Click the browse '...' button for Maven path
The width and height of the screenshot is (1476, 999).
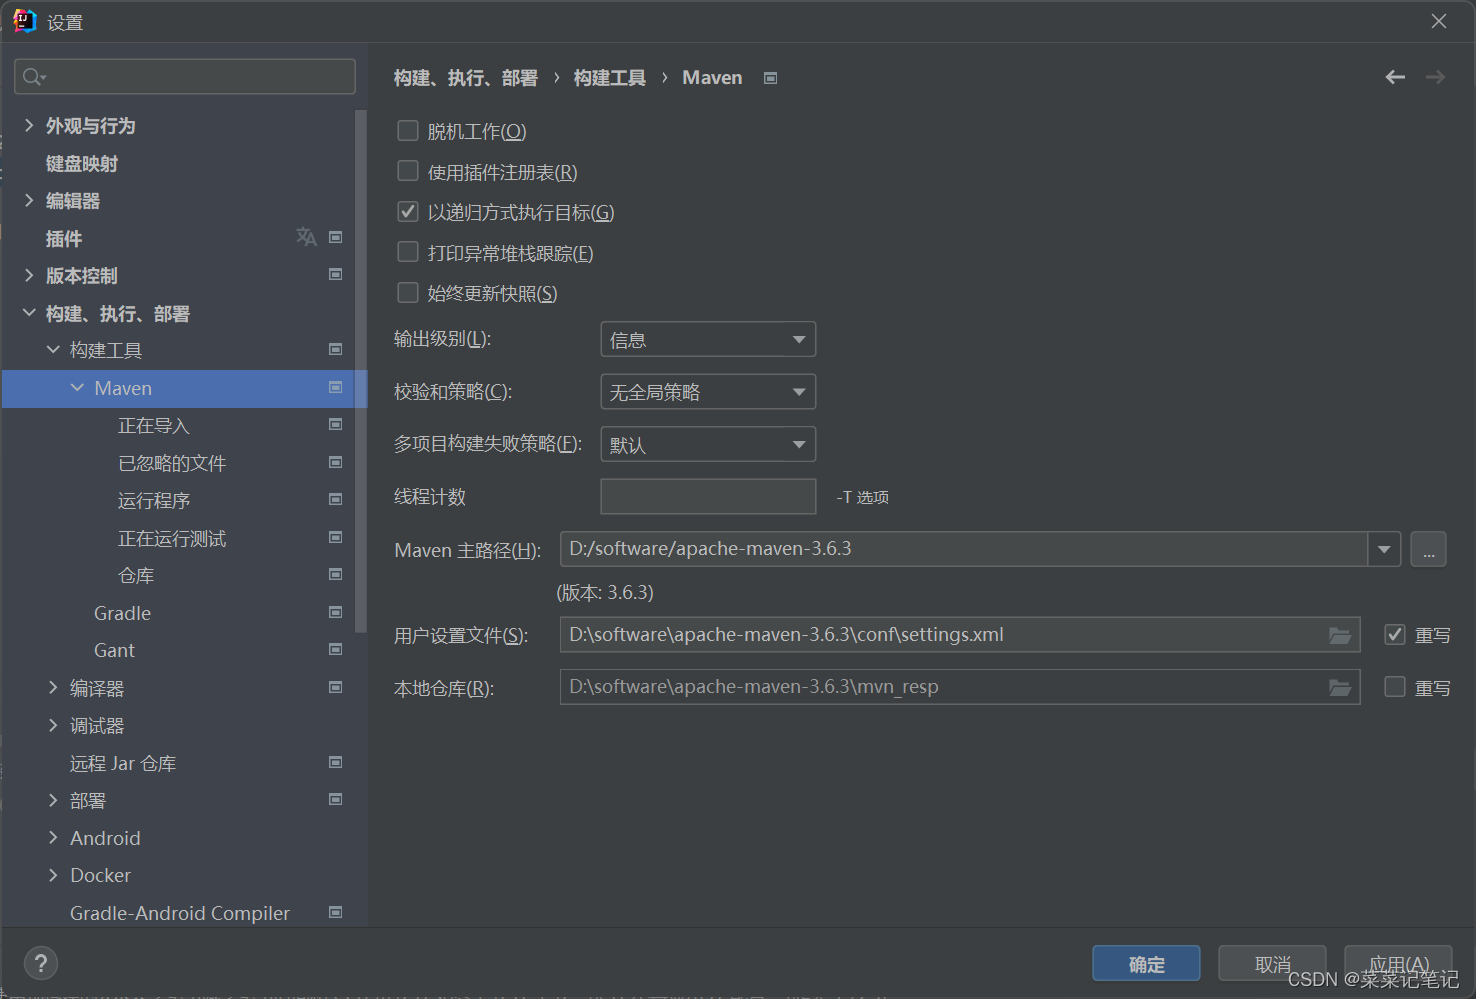[x=1428, y=549]
